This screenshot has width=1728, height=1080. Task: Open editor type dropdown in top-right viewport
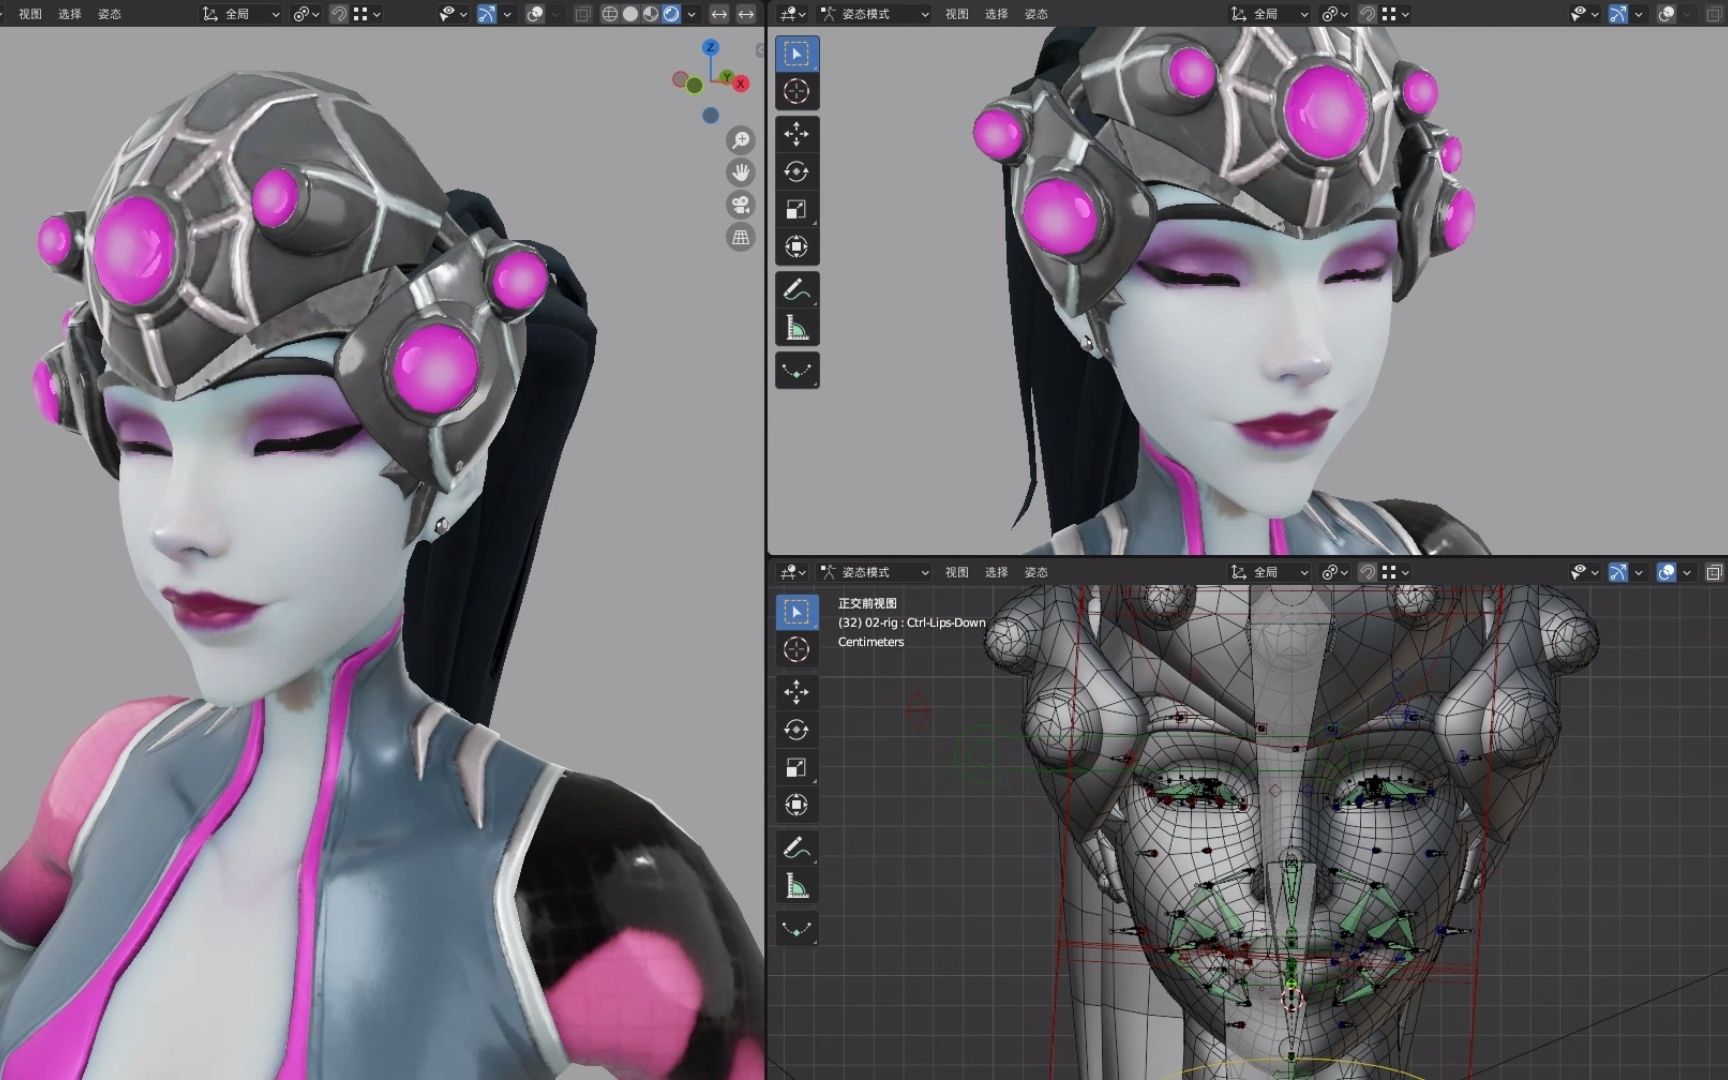[793, 14]
